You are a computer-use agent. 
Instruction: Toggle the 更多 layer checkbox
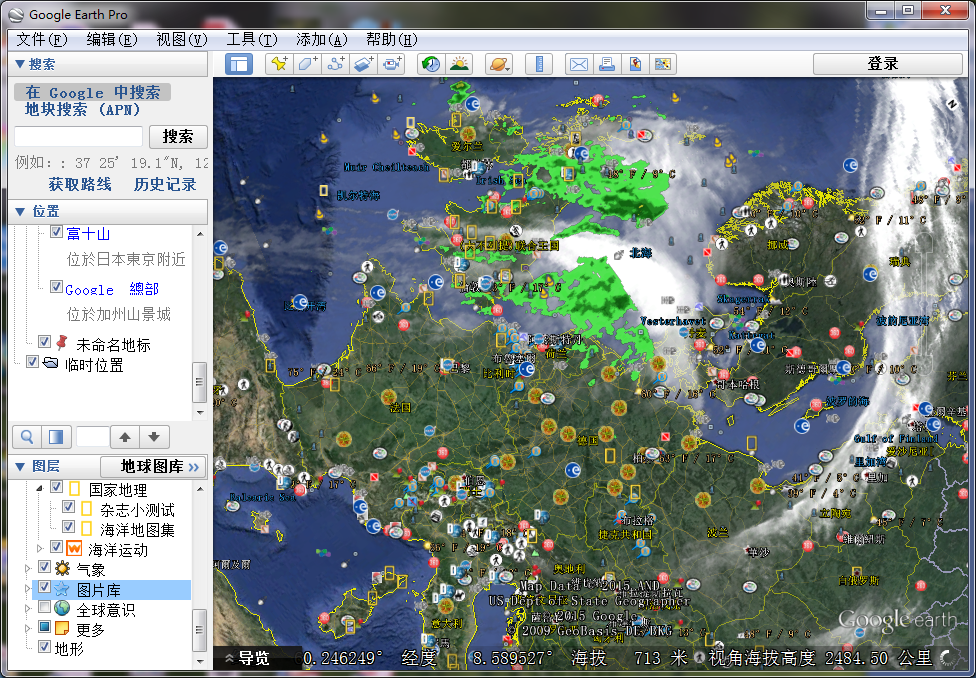tap(44, 627)
